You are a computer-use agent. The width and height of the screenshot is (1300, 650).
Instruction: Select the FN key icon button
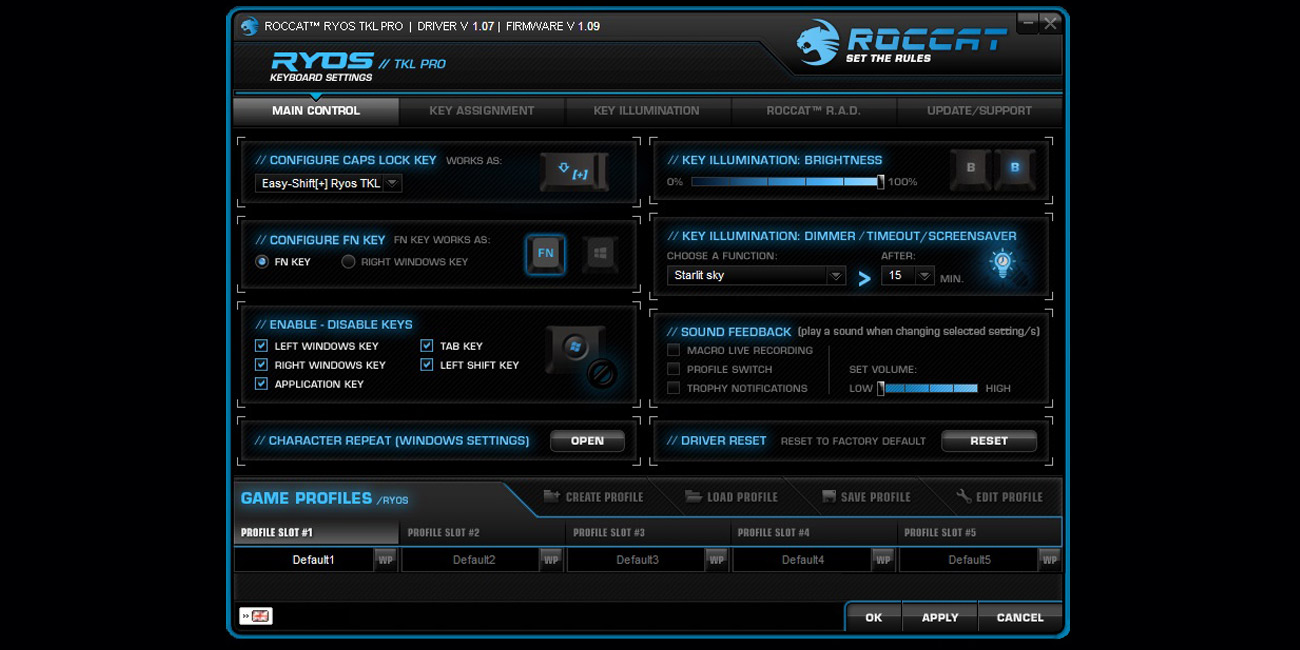tap(546, 254)
